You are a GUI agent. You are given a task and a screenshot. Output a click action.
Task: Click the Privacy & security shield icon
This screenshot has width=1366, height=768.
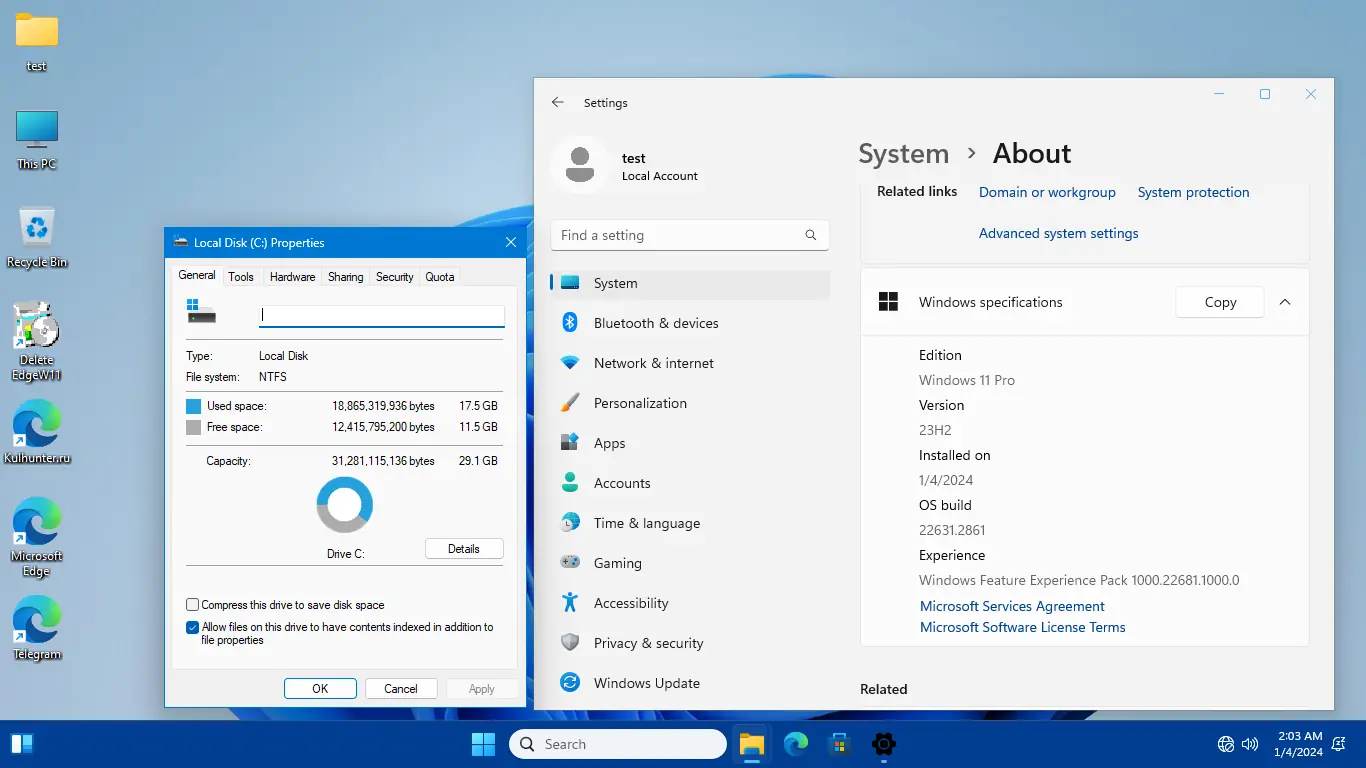tap(570, 643)
